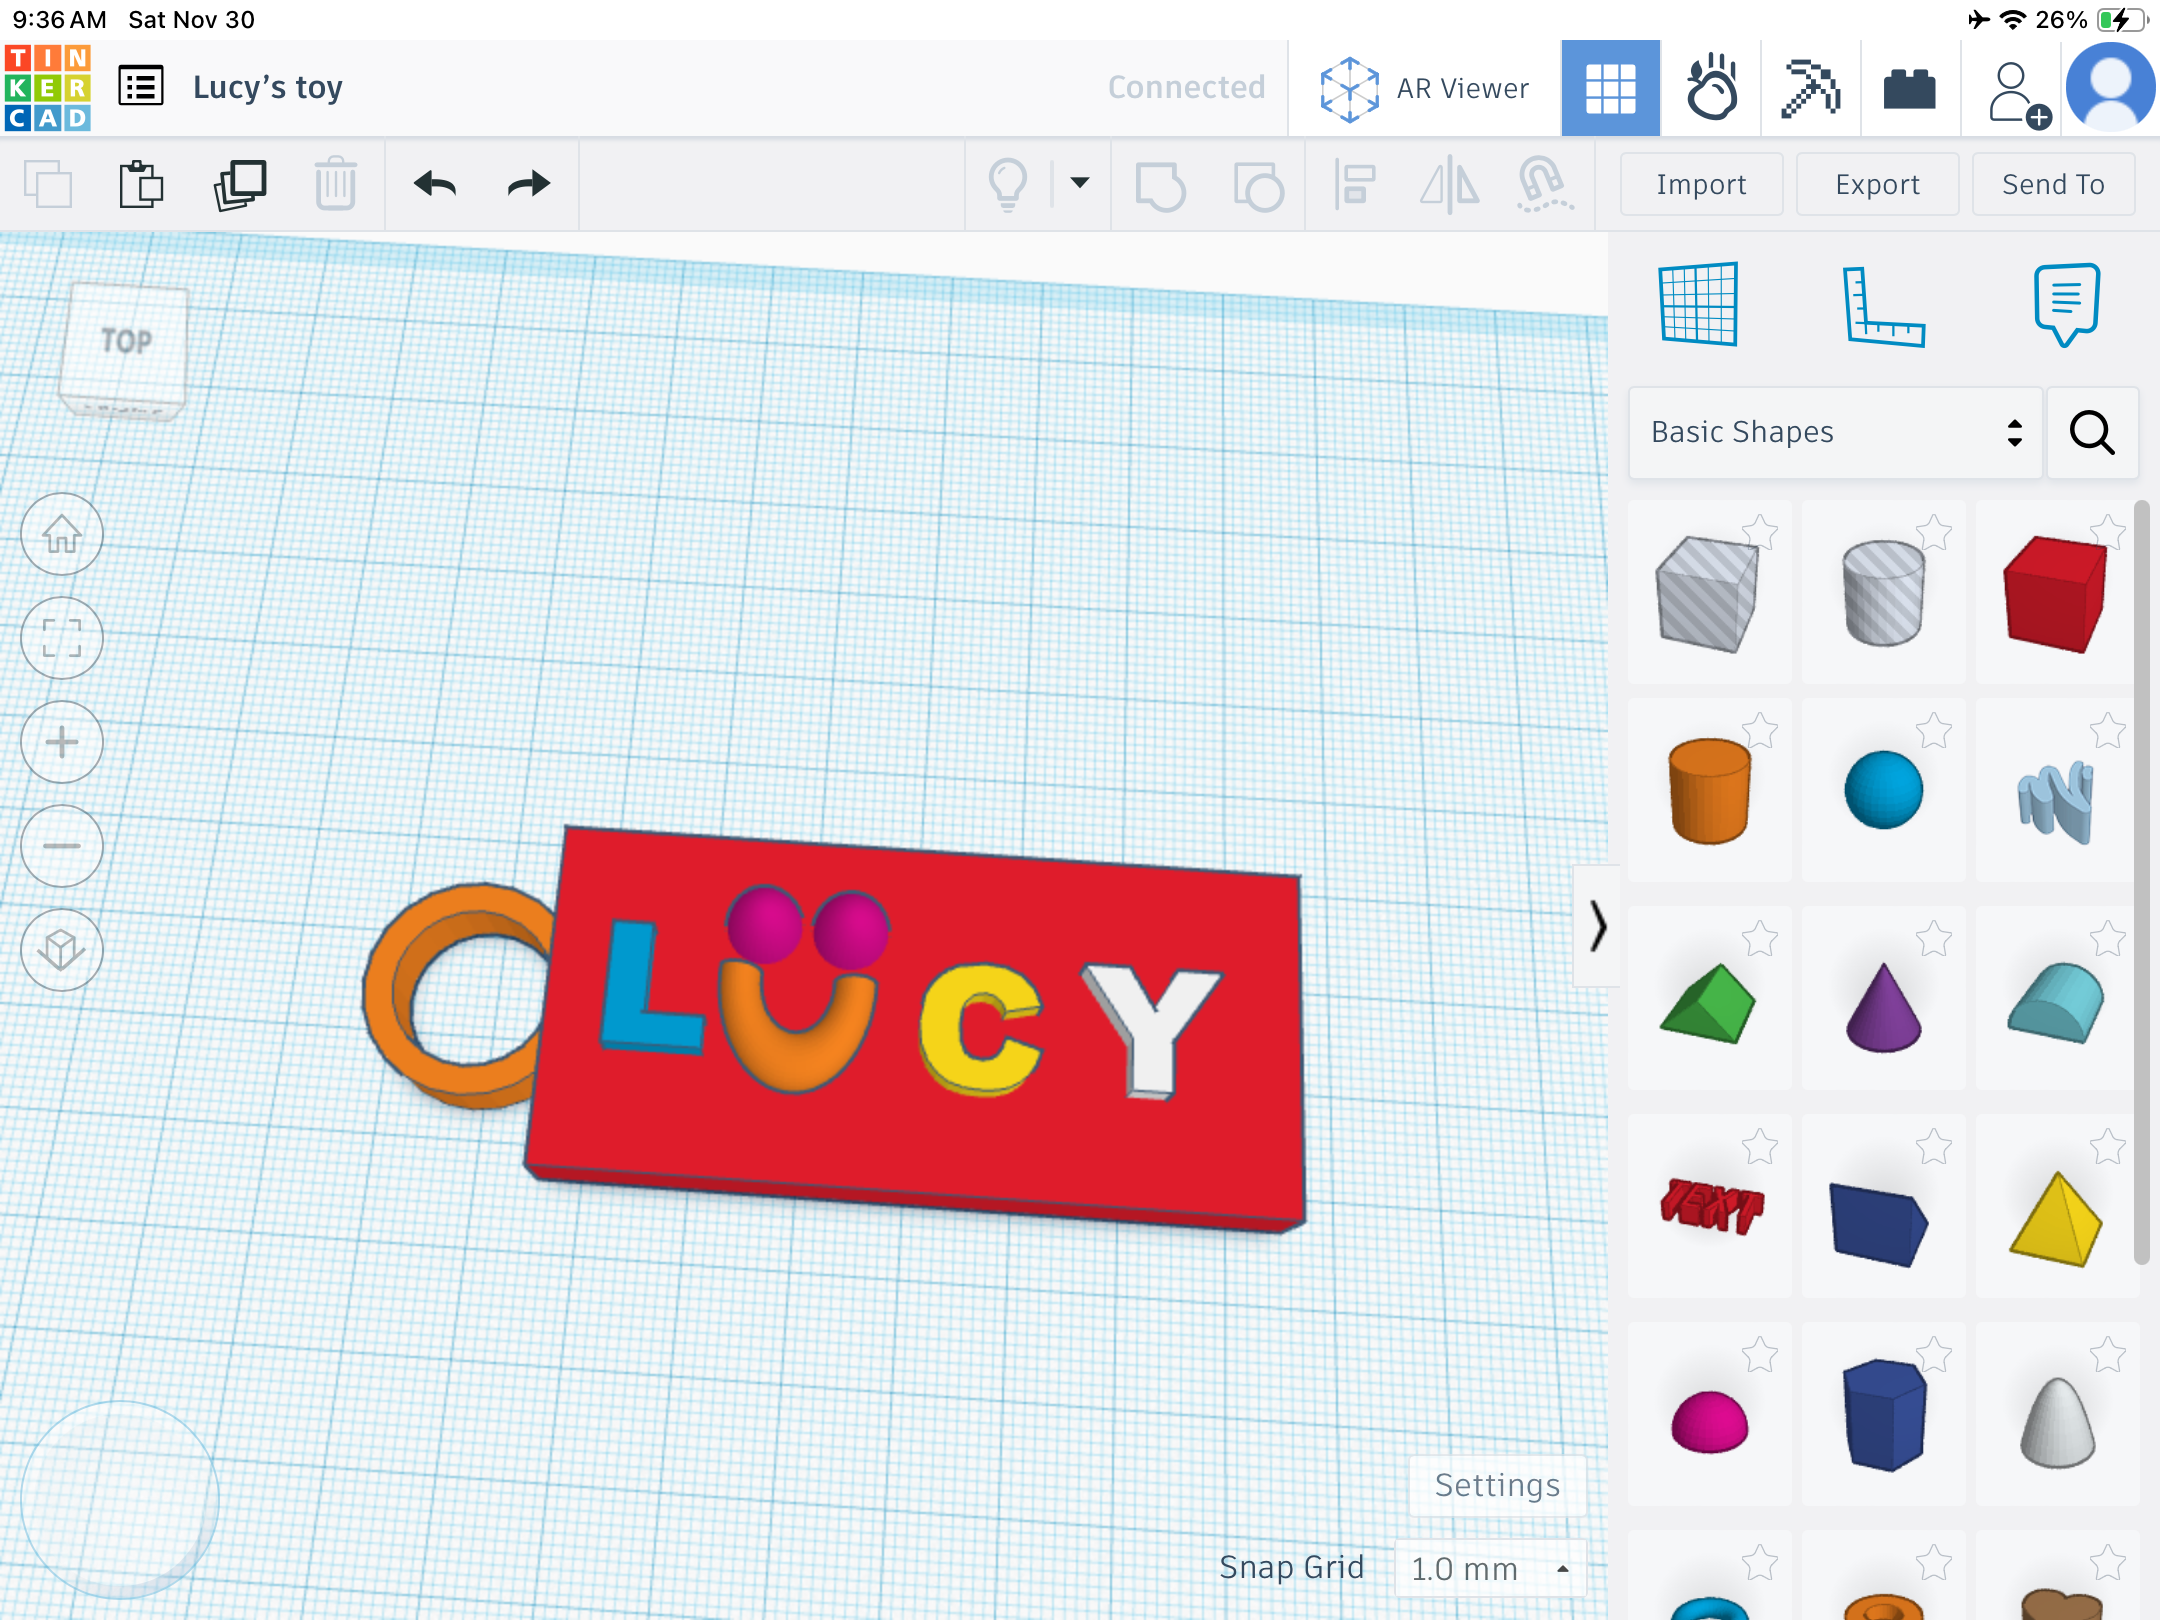
Task: Open the Basic Shapes library dropdown
Action: (x=1835, y=432)
